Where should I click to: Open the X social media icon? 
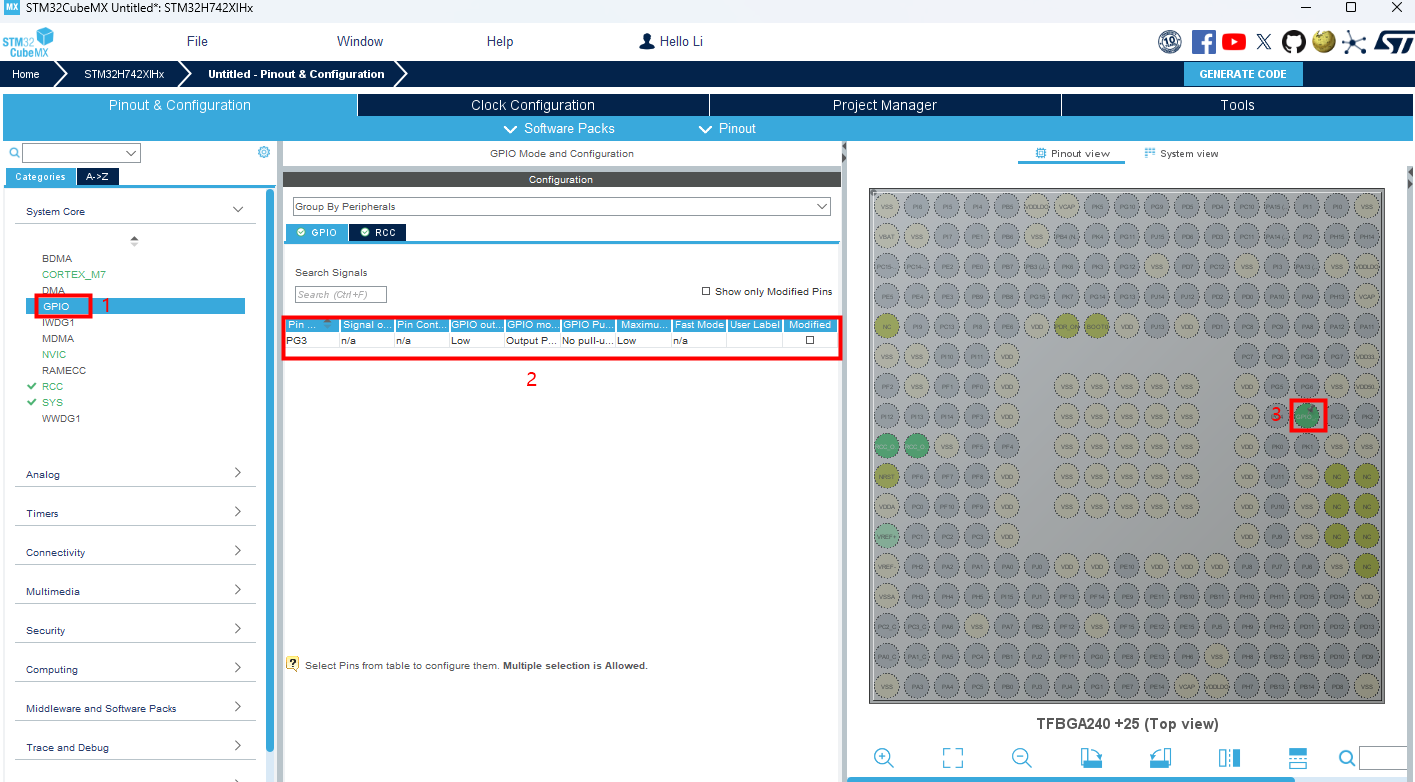pos(1264,41)
